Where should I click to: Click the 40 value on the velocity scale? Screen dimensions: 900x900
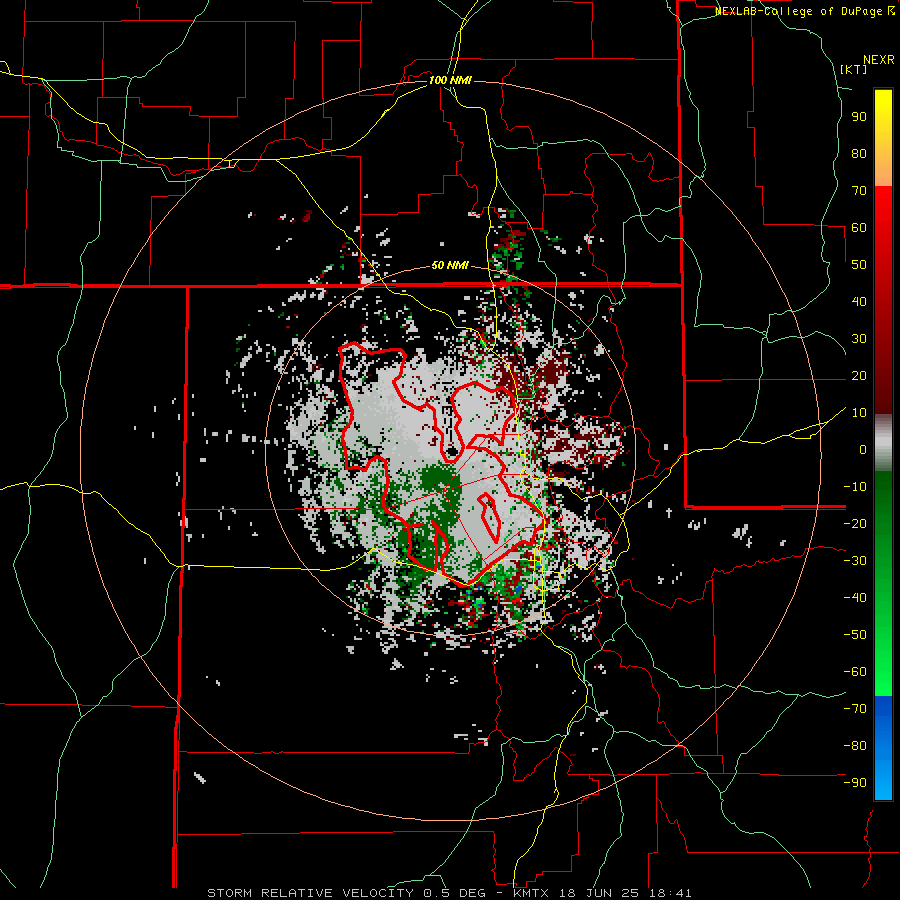coord(859,302)
